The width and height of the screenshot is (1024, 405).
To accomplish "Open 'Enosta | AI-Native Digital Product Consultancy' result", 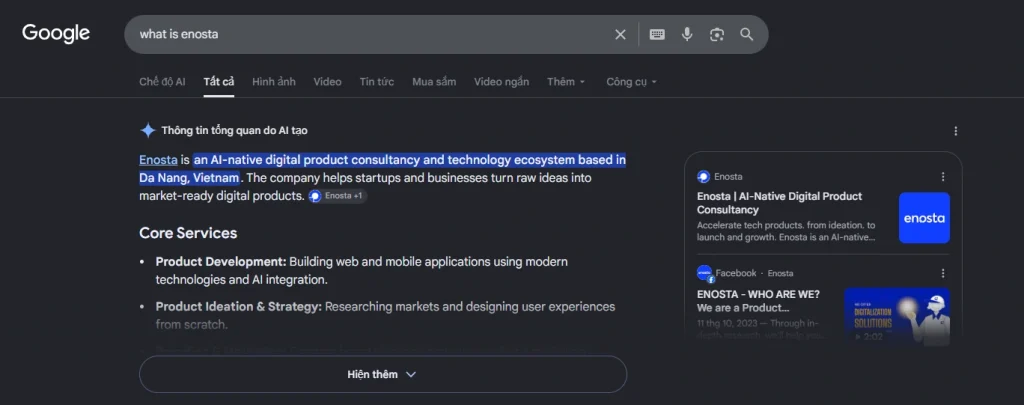I will [779, 203].
